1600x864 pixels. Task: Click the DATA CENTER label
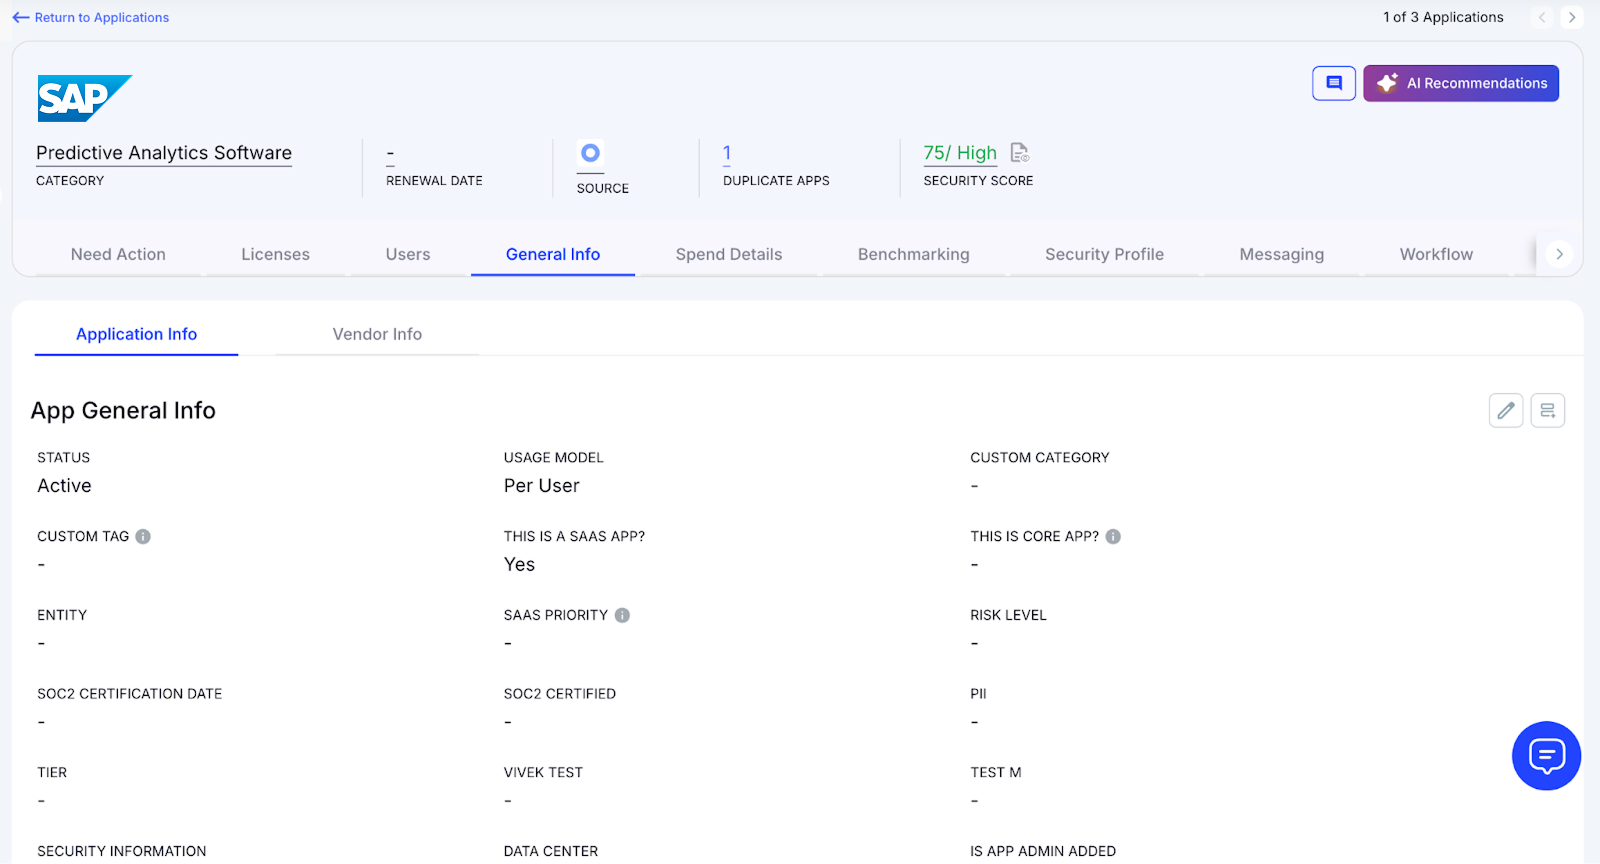551,852
